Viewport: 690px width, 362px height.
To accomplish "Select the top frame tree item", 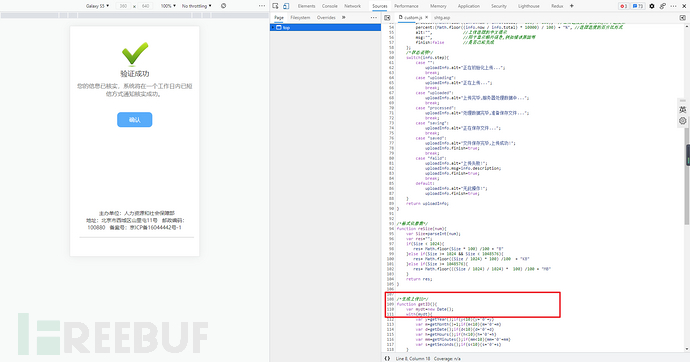I will [x=325, y=27].
